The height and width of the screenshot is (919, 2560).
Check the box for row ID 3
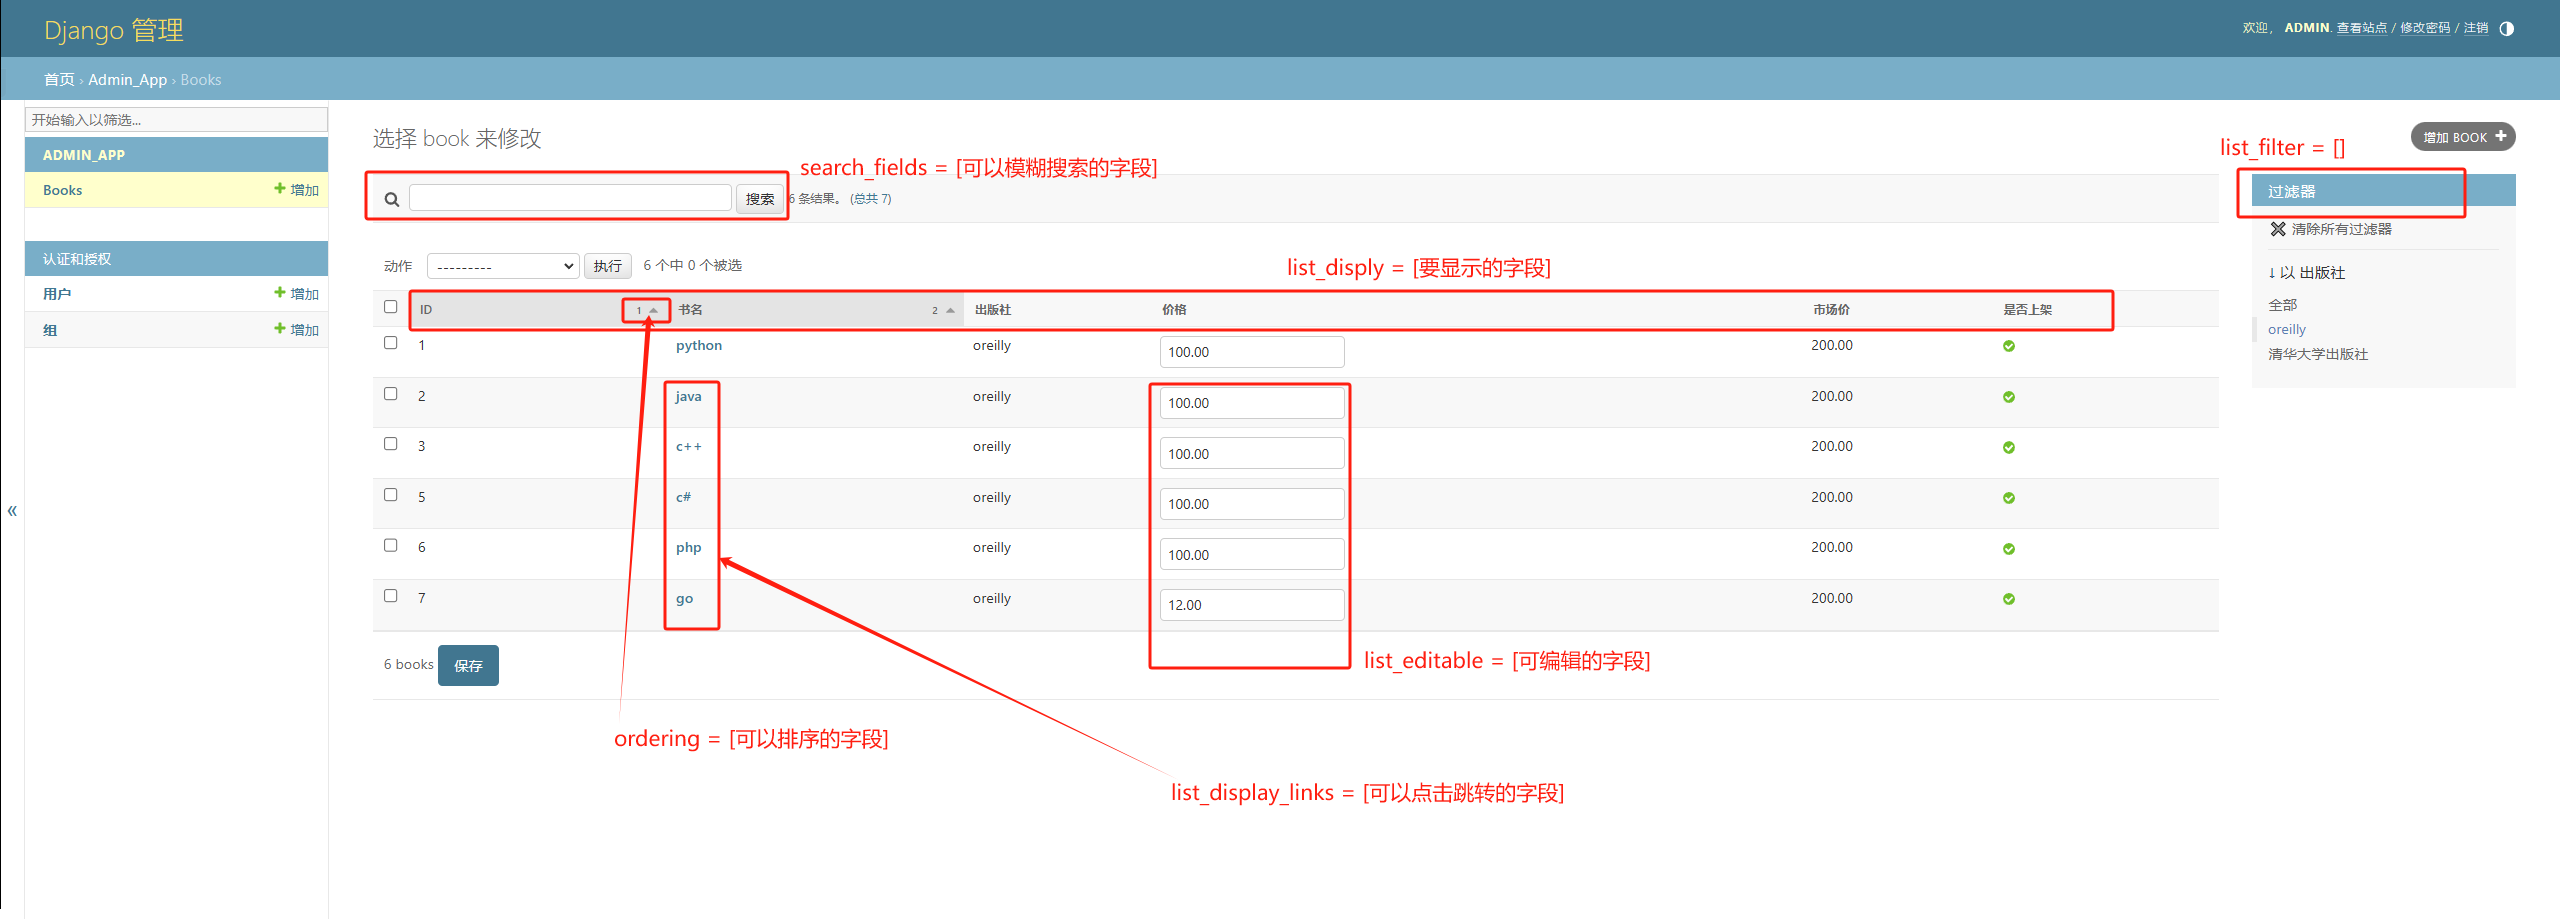(391, 444)
